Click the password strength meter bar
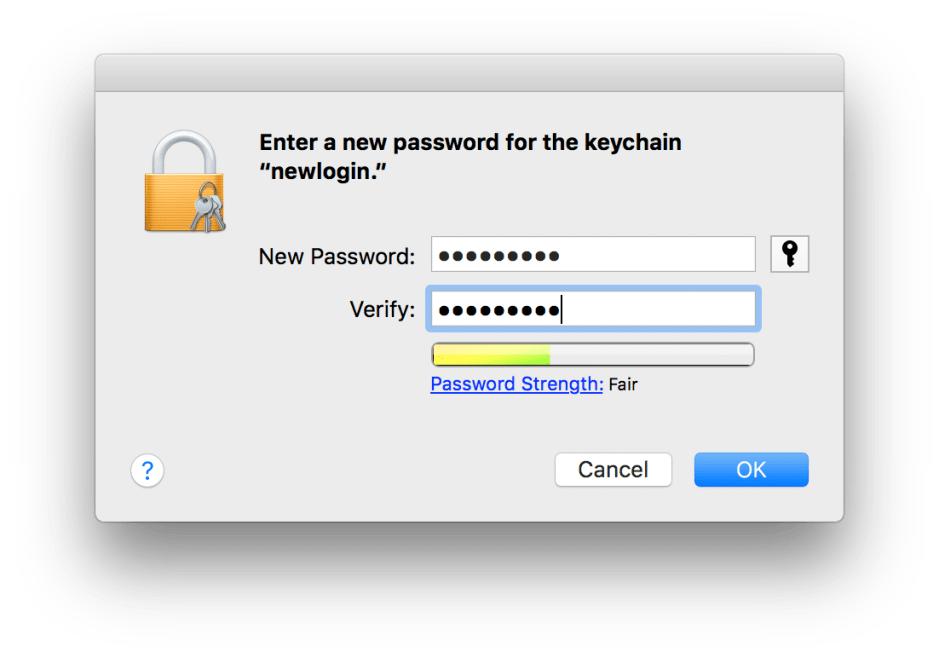Viewport: 939px width, 658px height. click(x=593, y=353)
